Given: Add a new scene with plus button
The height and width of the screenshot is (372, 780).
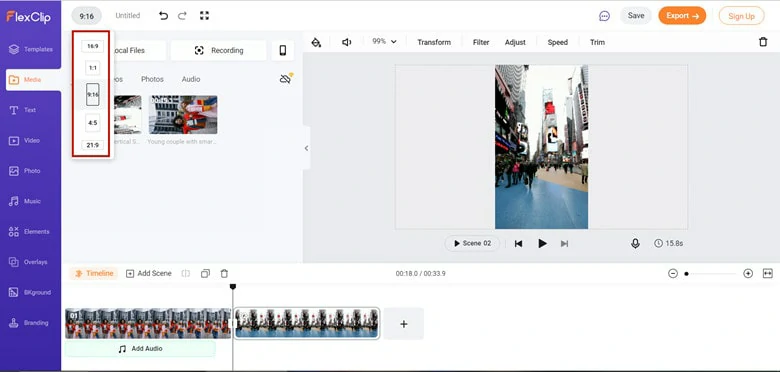Looking at the screenshot, I should [403, 324].
